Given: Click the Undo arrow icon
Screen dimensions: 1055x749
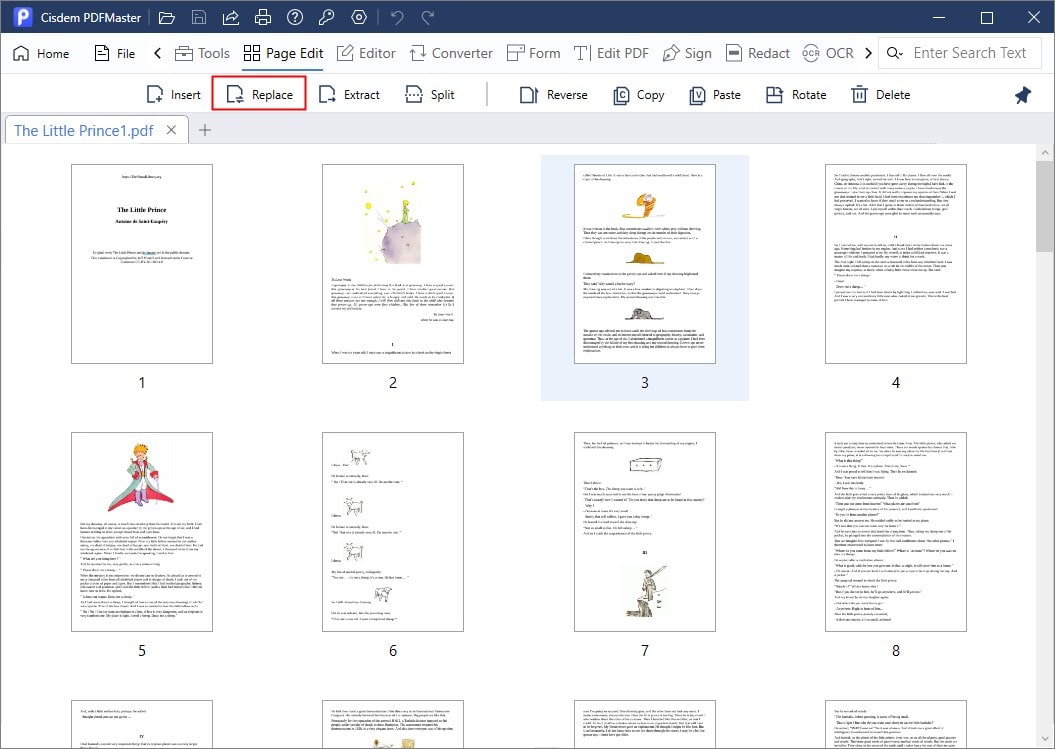Looking at the screenshot, I should 397,17.
